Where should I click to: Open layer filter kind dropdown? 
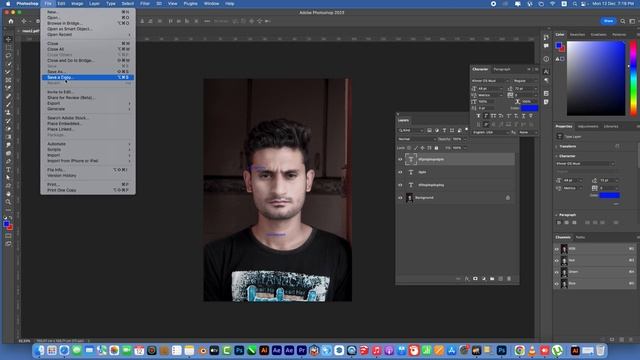point(411,130)
